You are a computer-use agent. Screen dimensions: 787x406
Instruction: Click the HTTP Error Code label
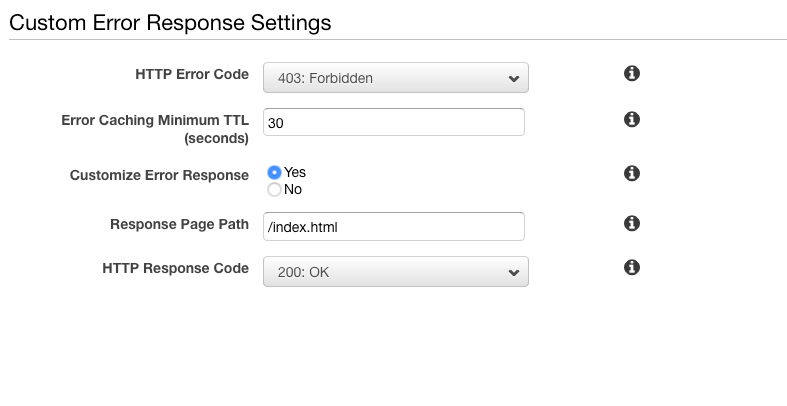coord(191,75)
